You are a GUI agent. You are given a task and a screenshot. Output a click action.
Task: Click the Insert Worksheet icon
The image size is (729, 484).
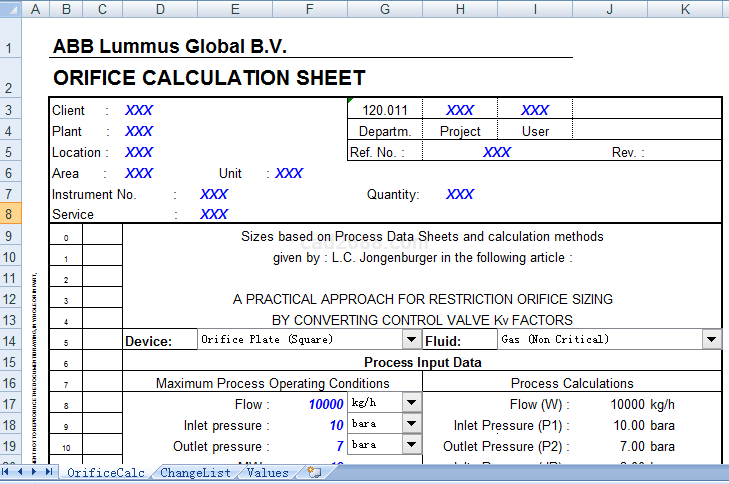point(314,473)
